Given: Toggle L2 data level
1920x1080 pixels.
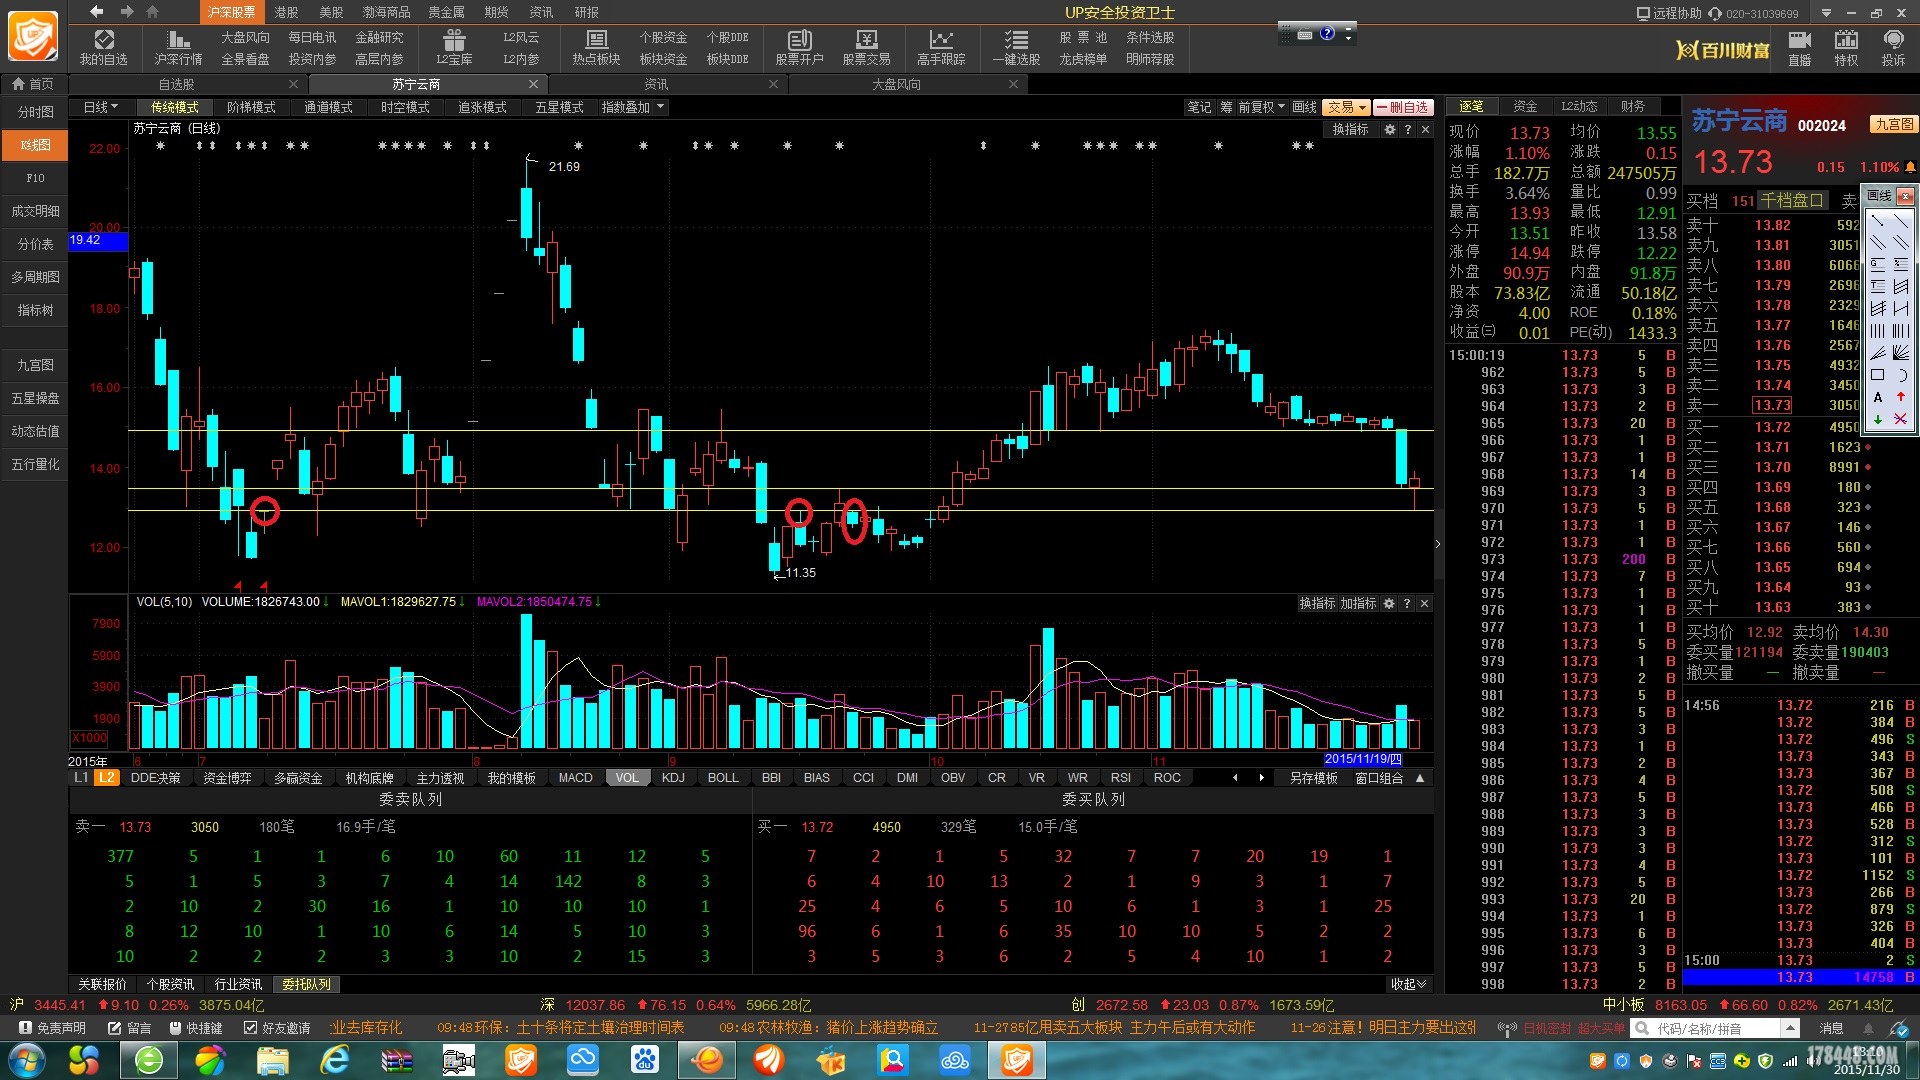Looking at the screenshot, I should 107,778.
